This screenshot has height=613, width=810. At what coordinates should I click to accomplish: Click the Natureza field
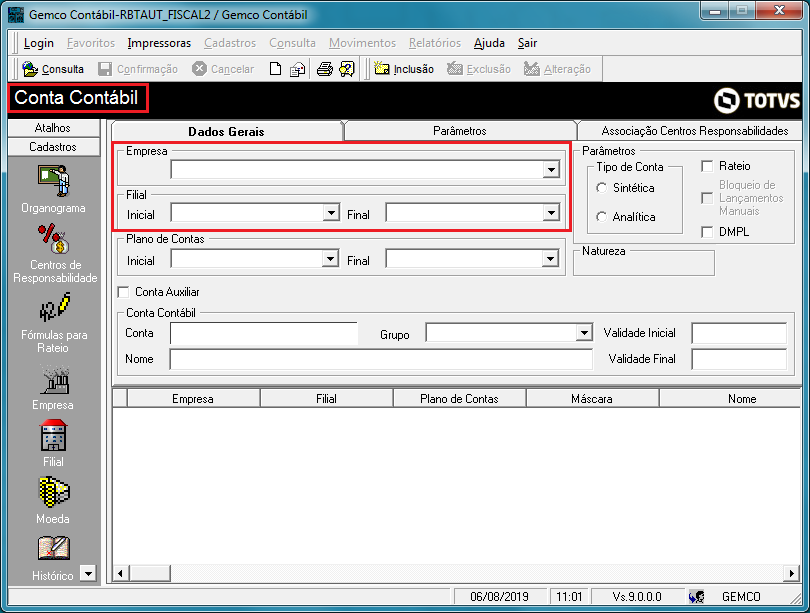(x=644, y=265)
